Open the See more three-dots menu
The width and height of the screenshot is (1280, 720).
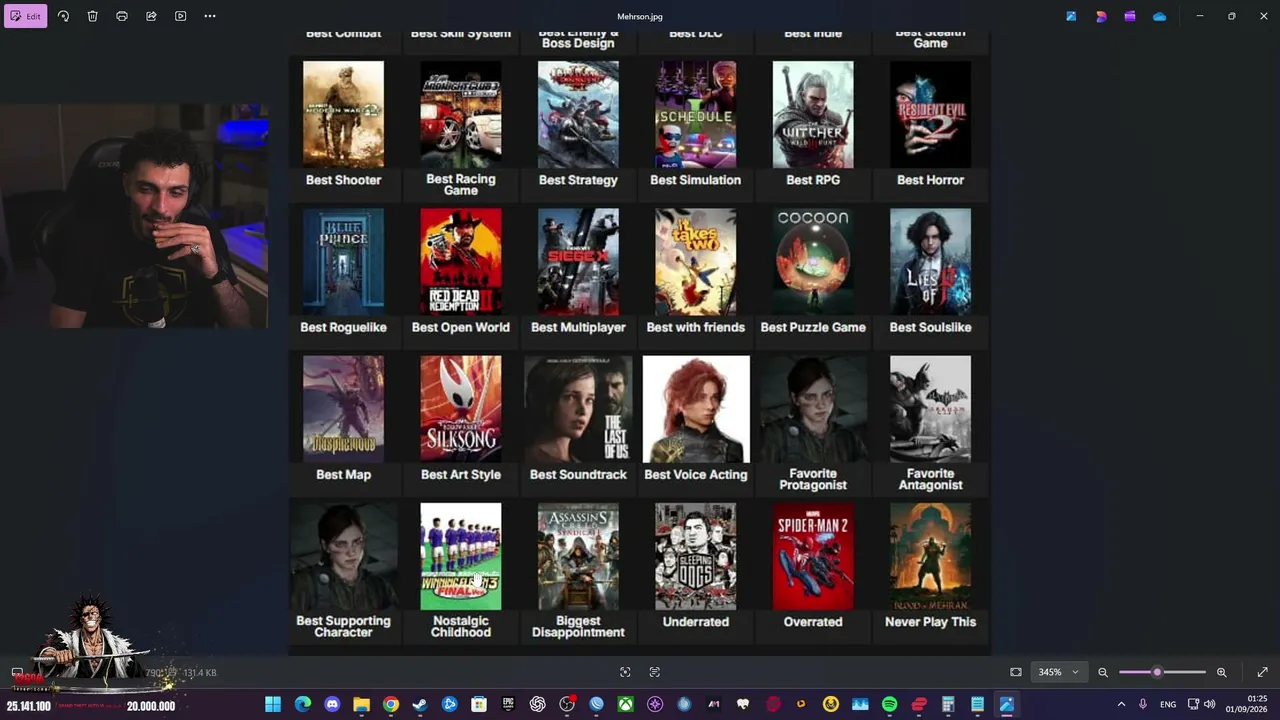coord(210,16)
